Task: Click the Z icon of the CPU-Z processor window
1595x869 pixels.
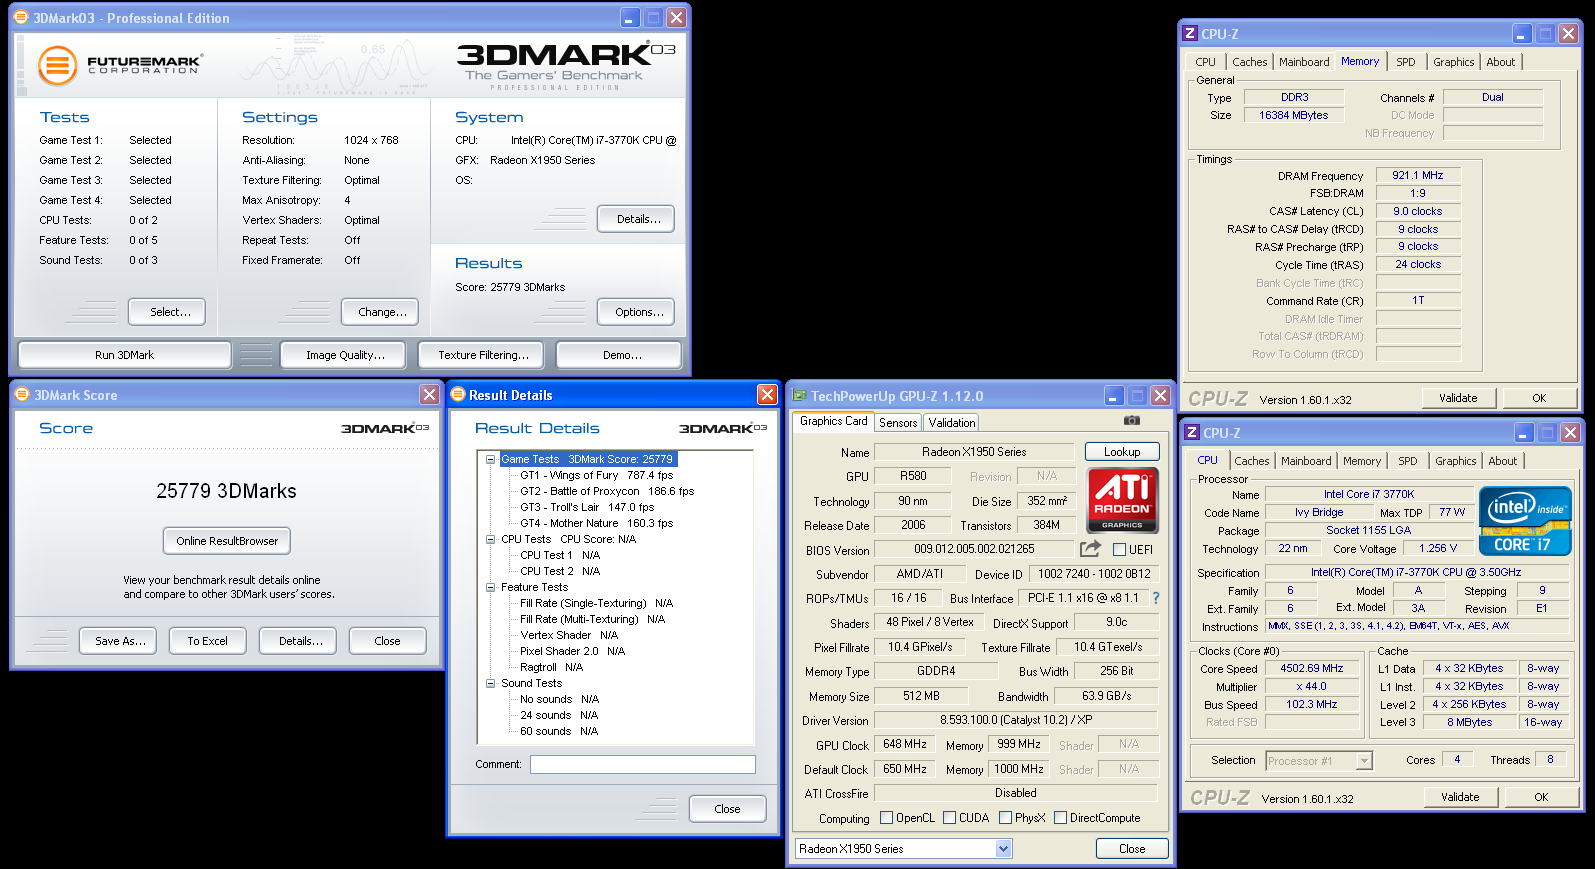Action: click(1192, 433)
